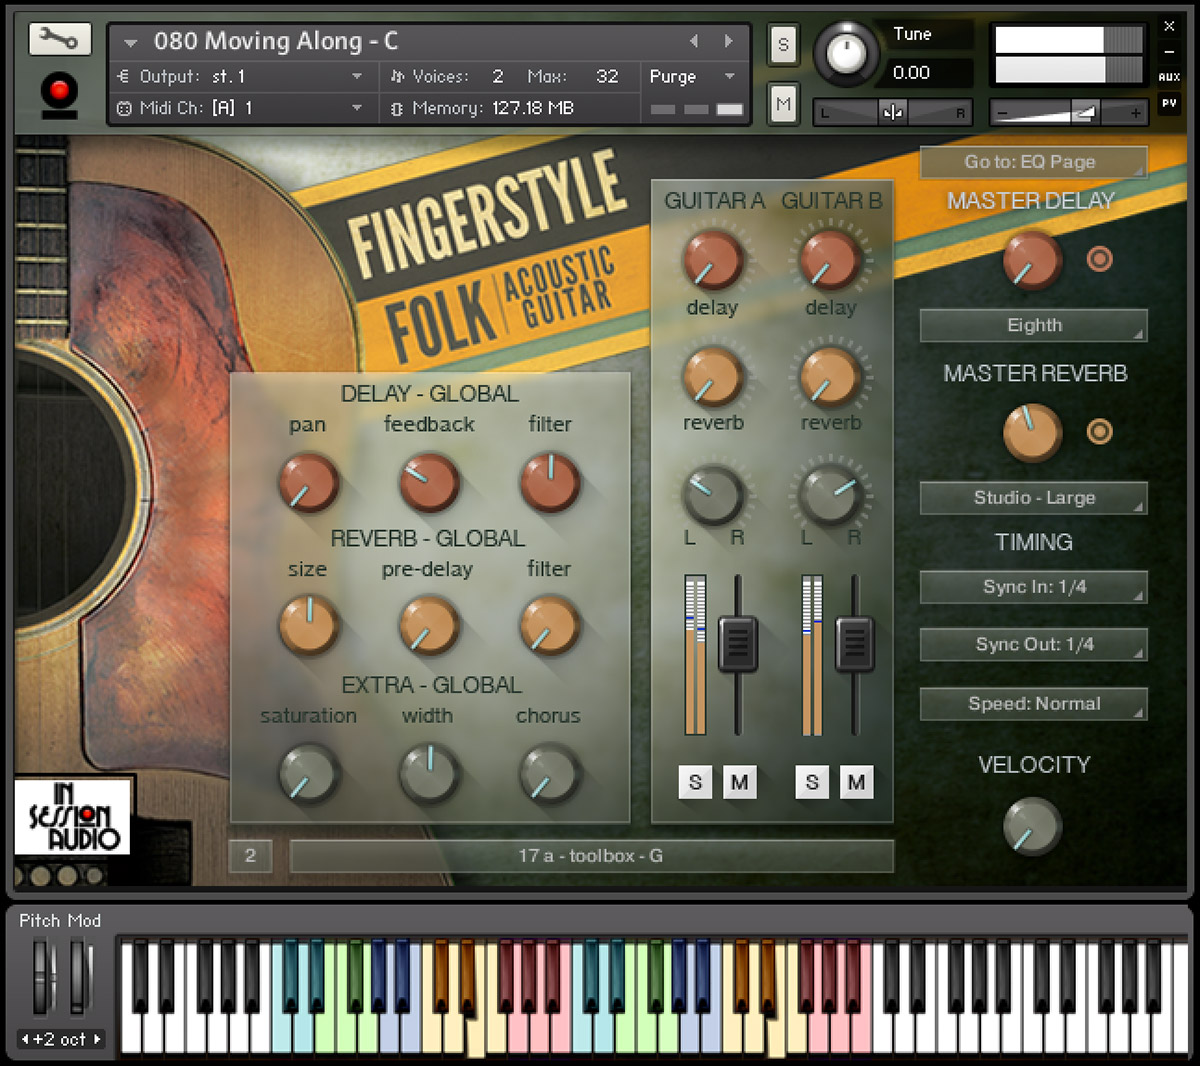Mute Guitar B channel
Screen dimensions: 1200x1066
point(856,782)
